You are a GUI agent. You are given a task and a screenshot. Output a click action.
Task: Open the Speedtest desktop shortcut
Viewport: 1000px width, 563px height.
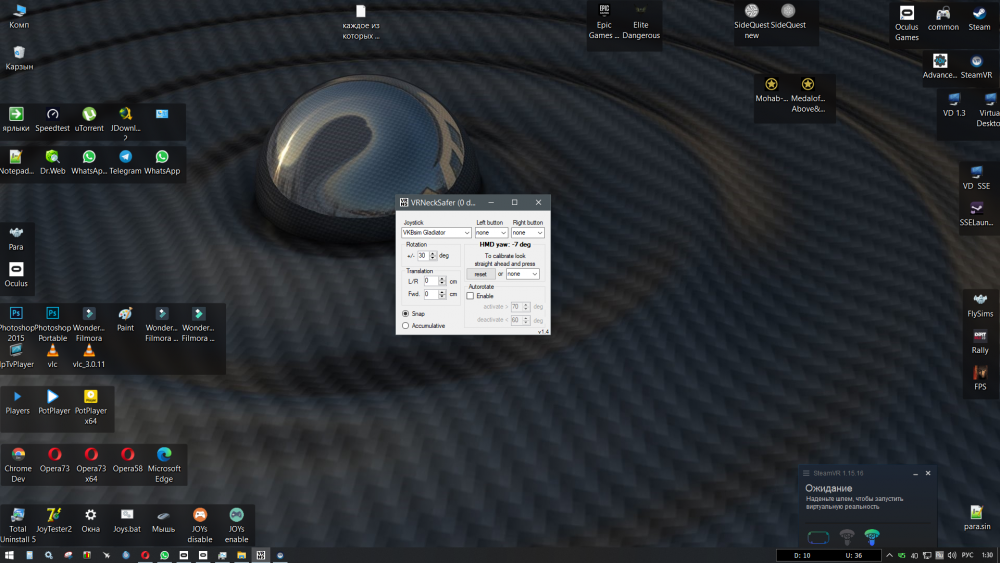pos(52,119)
